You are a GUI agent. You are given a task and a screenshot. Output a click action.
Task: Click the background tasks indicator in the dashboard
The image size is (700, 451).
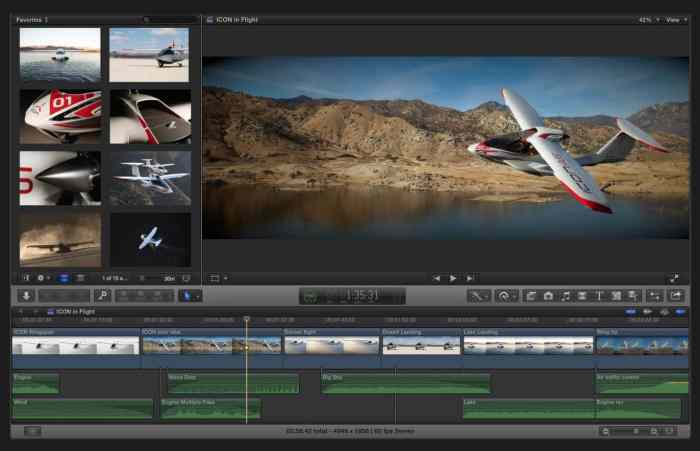311,296
